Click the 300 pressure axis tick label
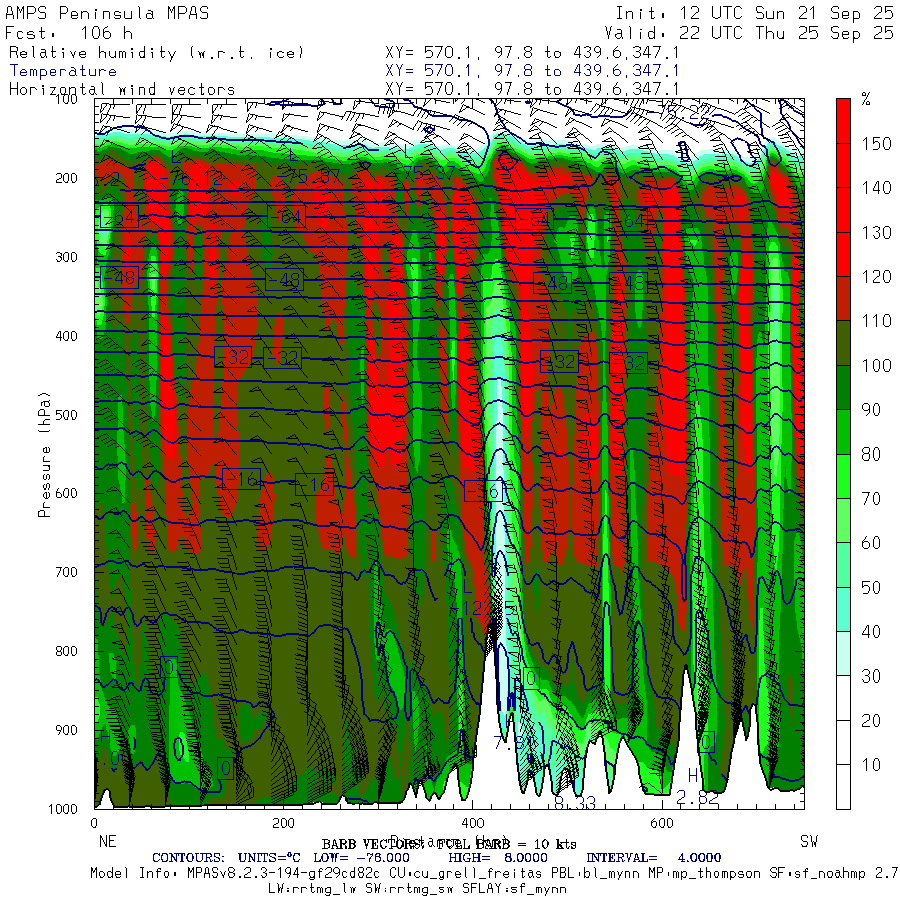This screenshot has width=900, height=900. point(66,257)
